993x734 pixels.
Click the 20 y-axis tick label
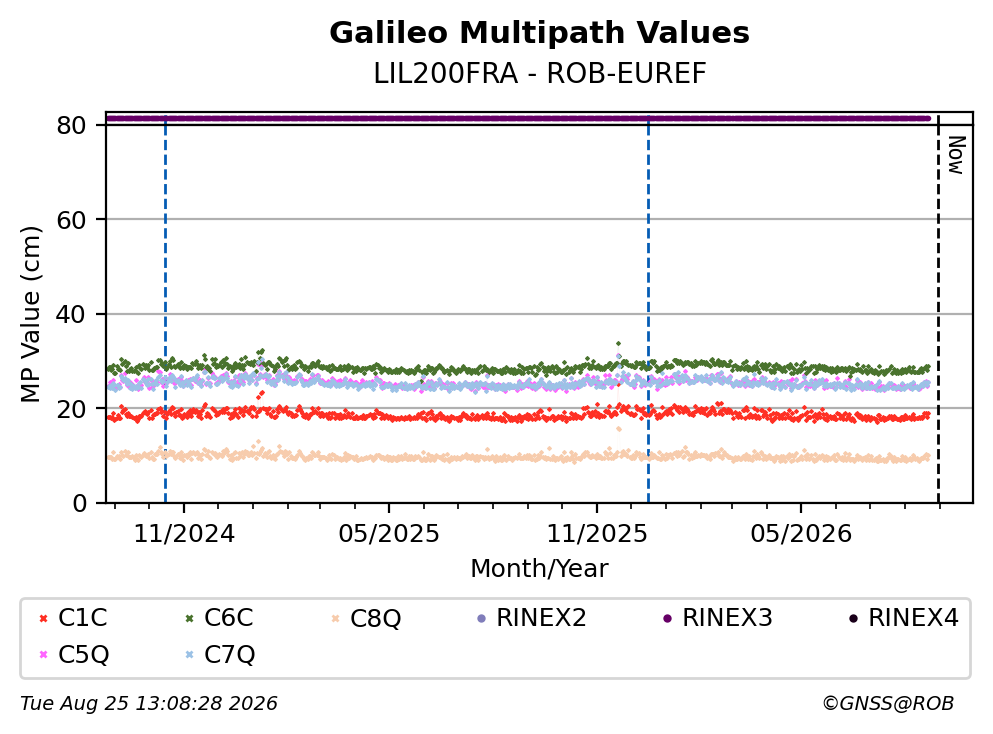tap(71, 408)
